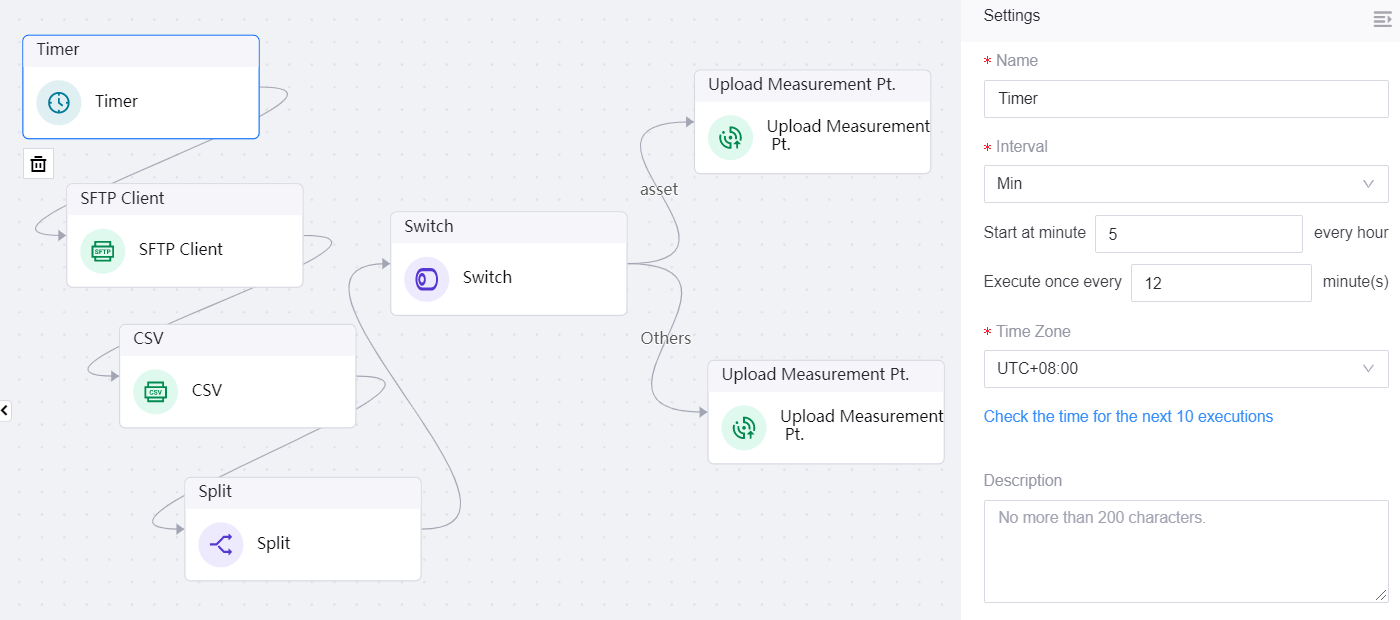Click the upper Upload Measurement Pt. icon
The height and width of the screenshot is (620, 1400).
point(730,136)
